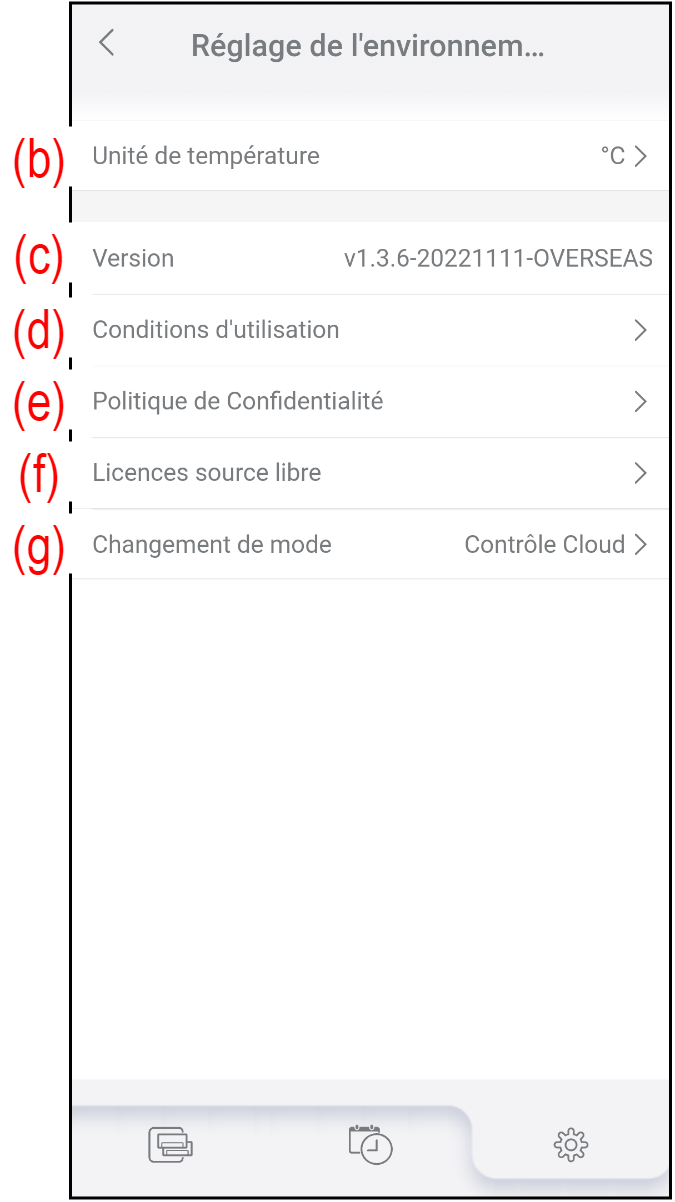Click the Réglage de l'environnem… title

tap(367, 46)
